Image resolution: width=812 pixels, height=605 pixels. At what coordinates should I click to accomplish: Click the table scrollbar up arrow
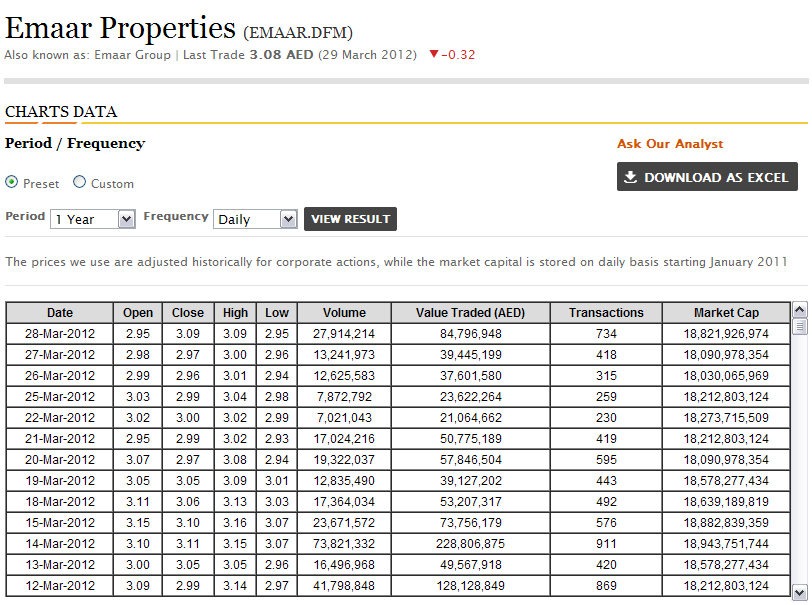[799, 310]
